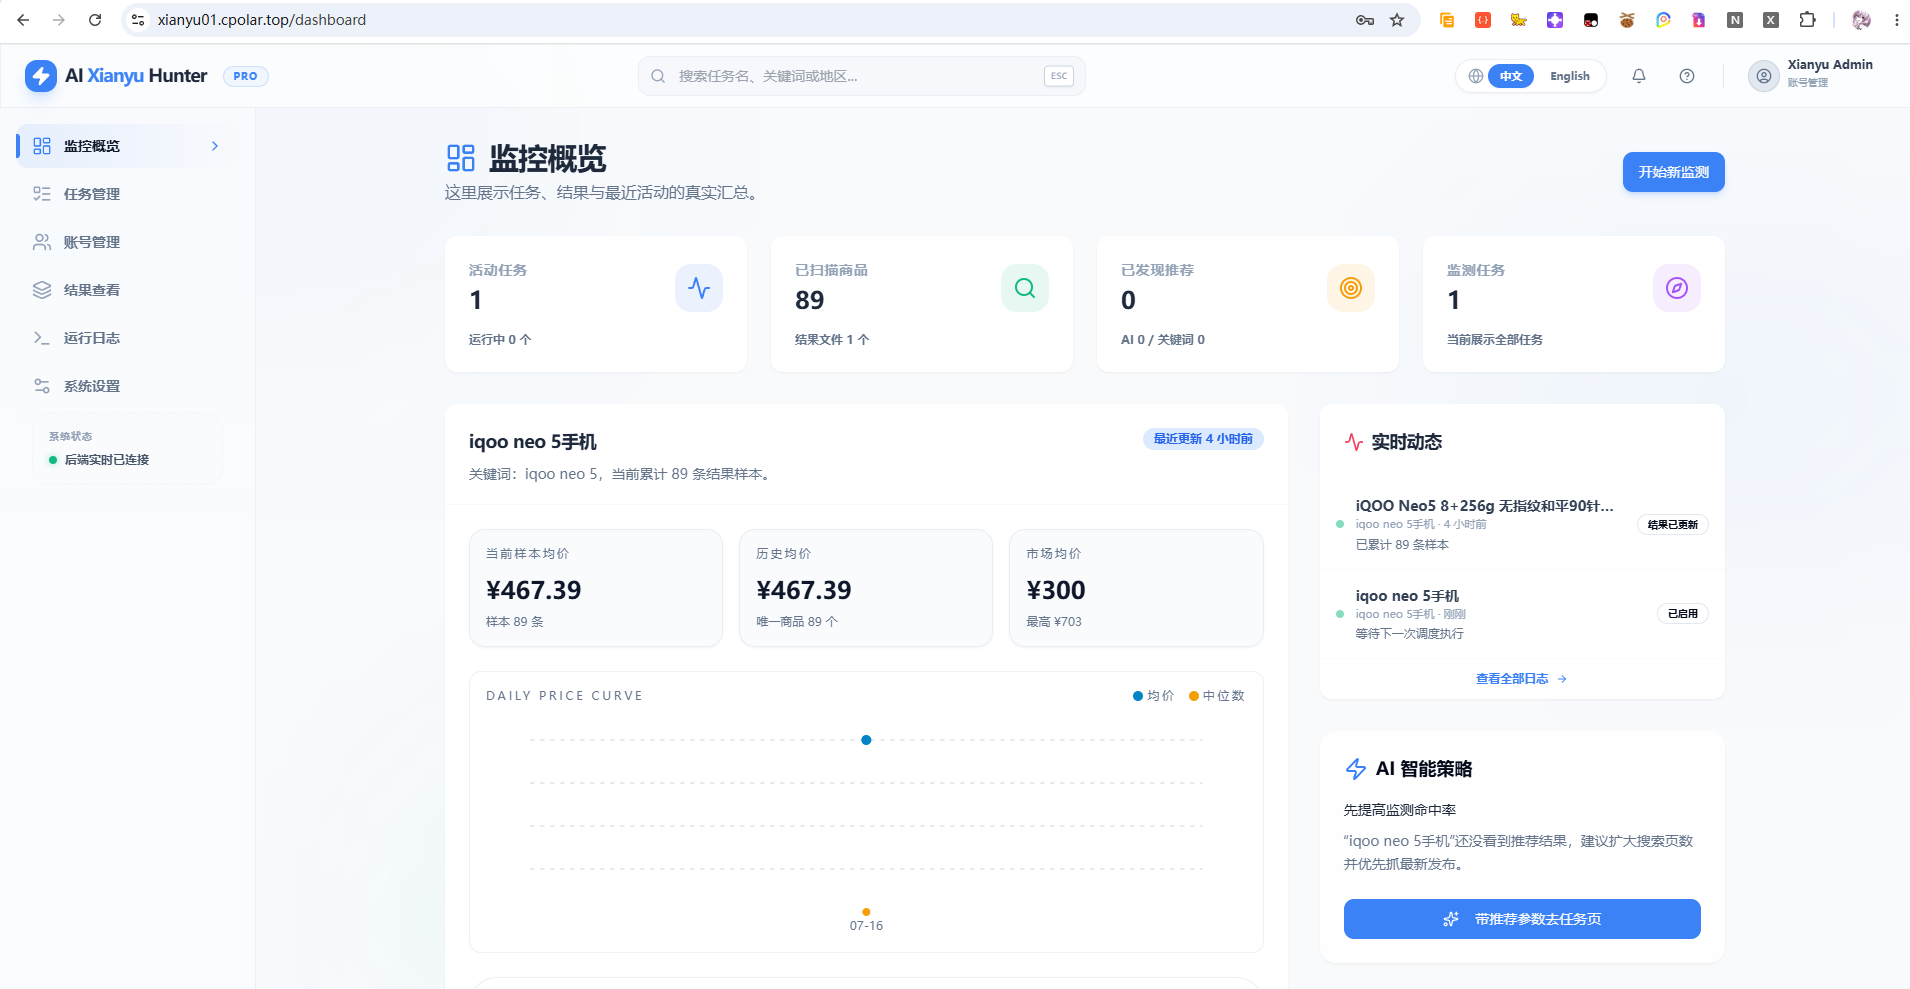Click the 最近更新 4 小时前 badge
Viewport: 1910px width, 989px height.
pyautogui.click(x=1203, y=439)
